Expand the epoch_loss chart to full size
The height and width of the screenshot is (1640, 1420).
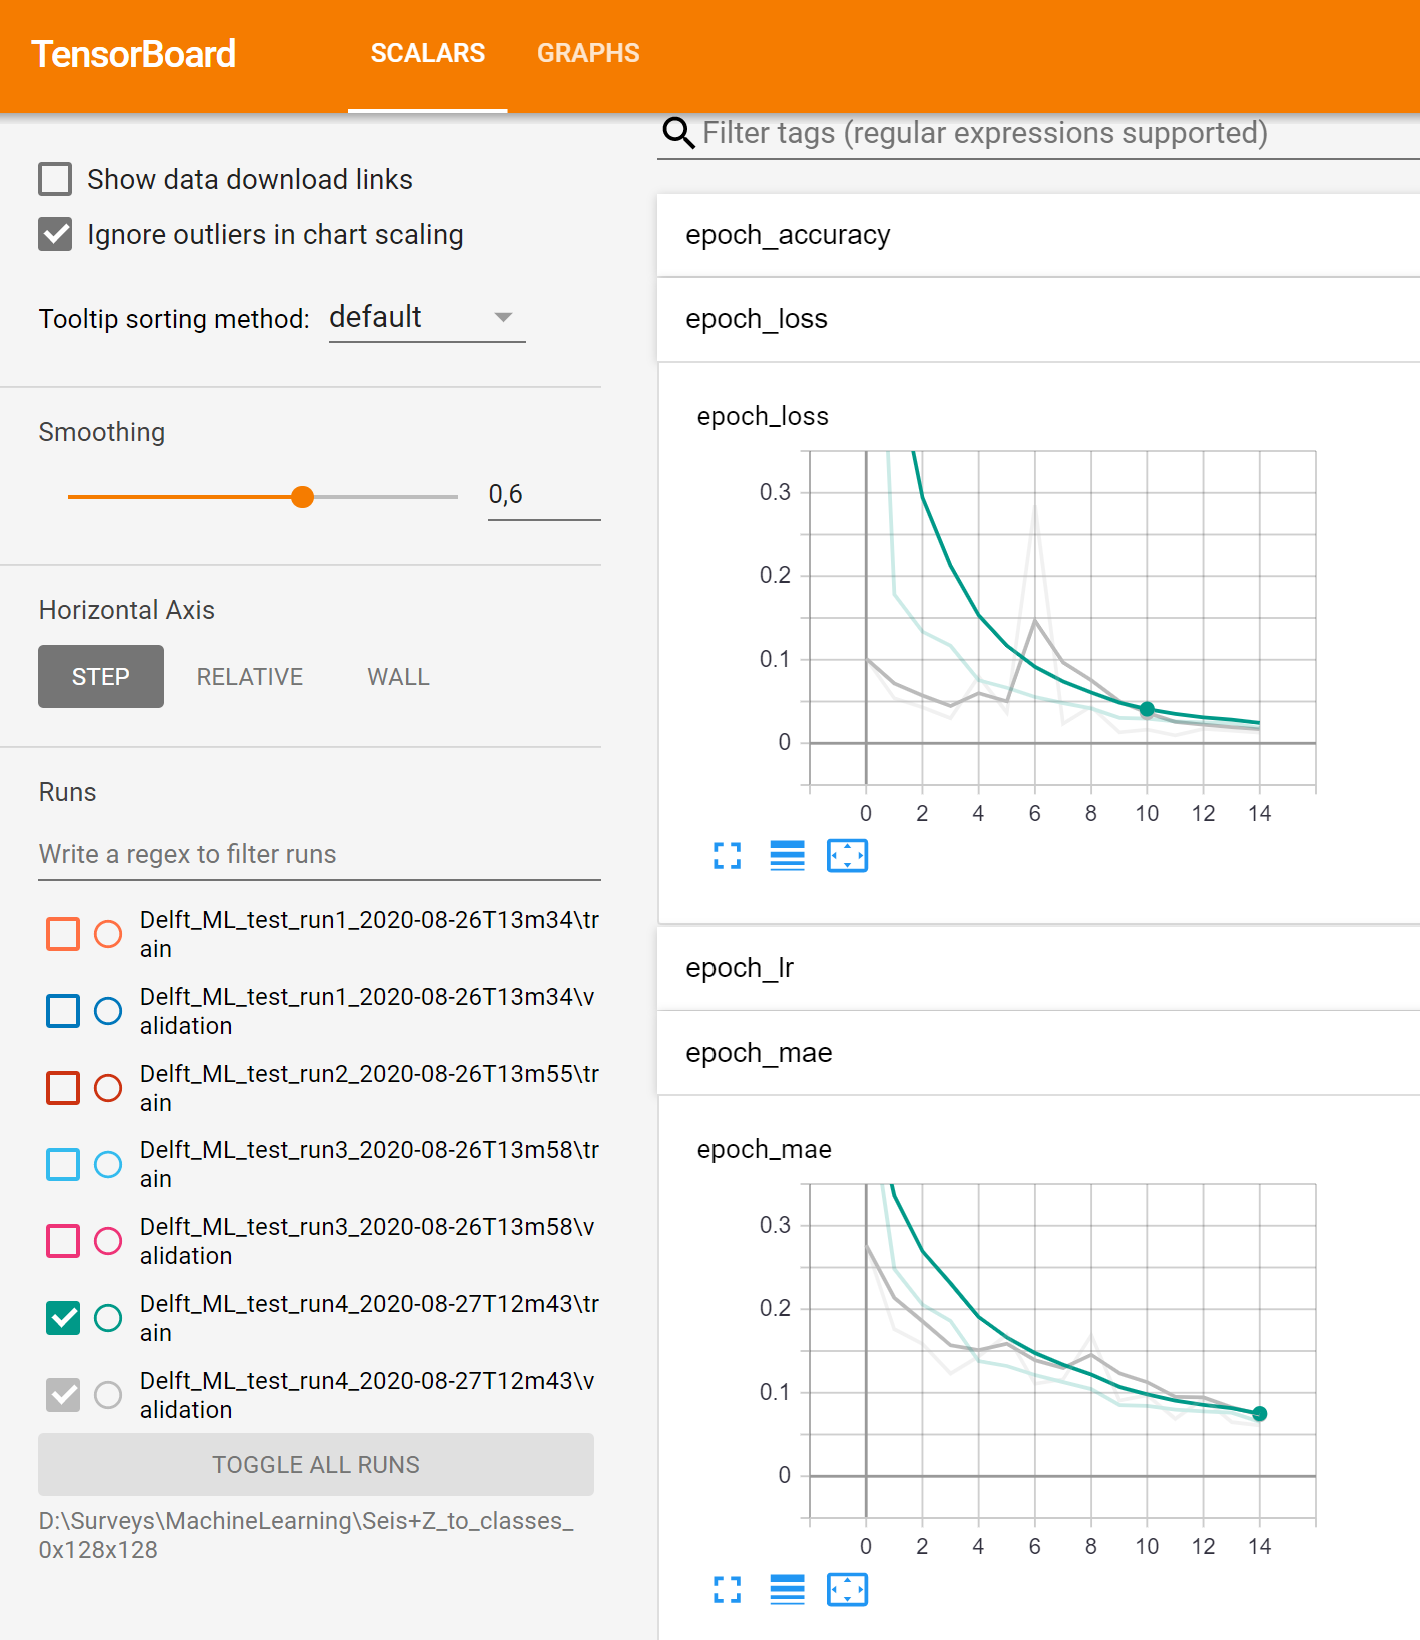click(727, 856)
